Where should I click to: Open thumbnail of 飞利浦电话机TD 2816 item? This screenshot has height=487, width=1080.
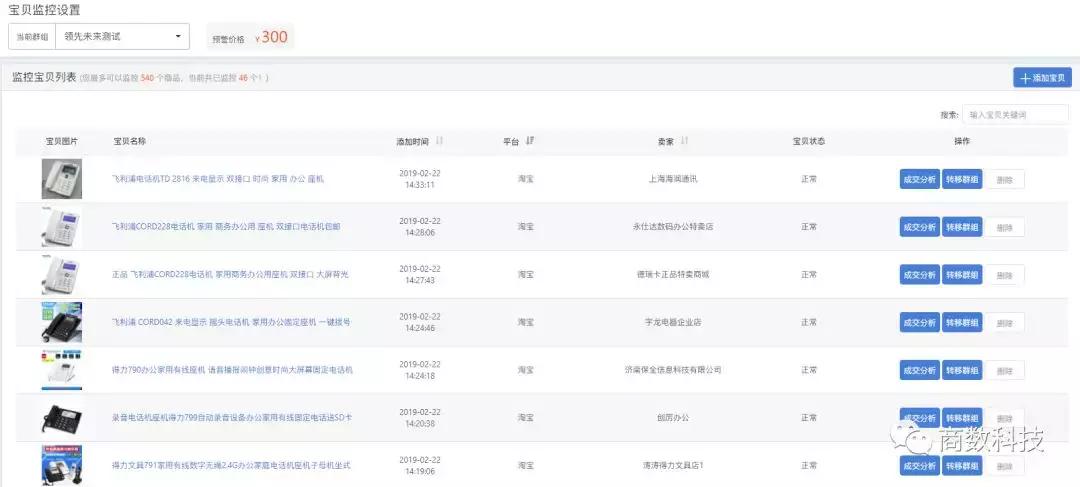pos(61,179)
